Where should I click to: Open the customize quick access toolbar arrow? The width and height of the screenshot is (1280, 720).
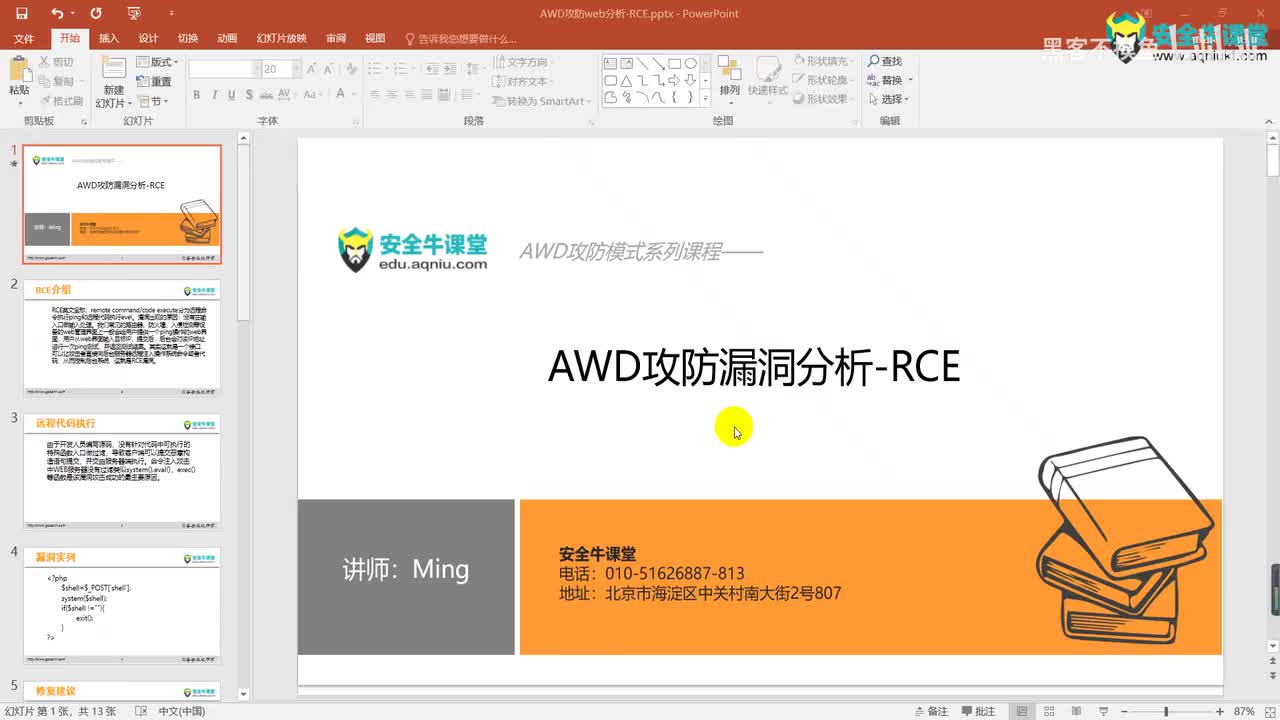(x=171, y=13)
